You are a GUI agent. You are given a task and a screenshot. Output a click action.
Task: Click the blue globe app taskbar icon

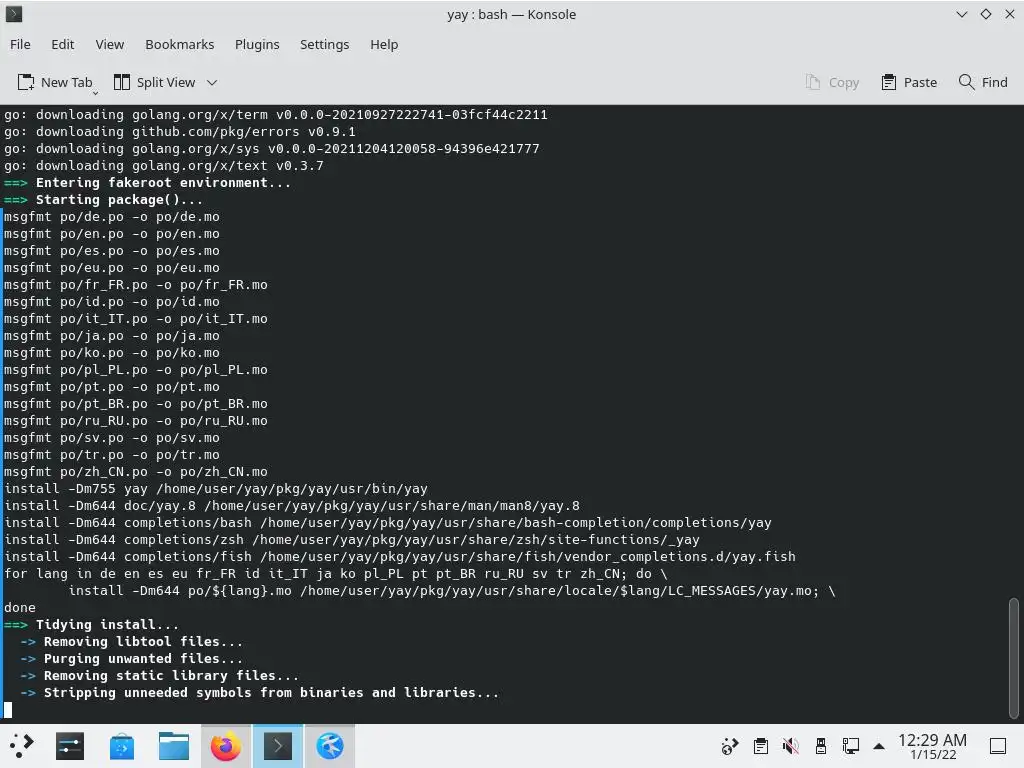click(x=330, y=746)
